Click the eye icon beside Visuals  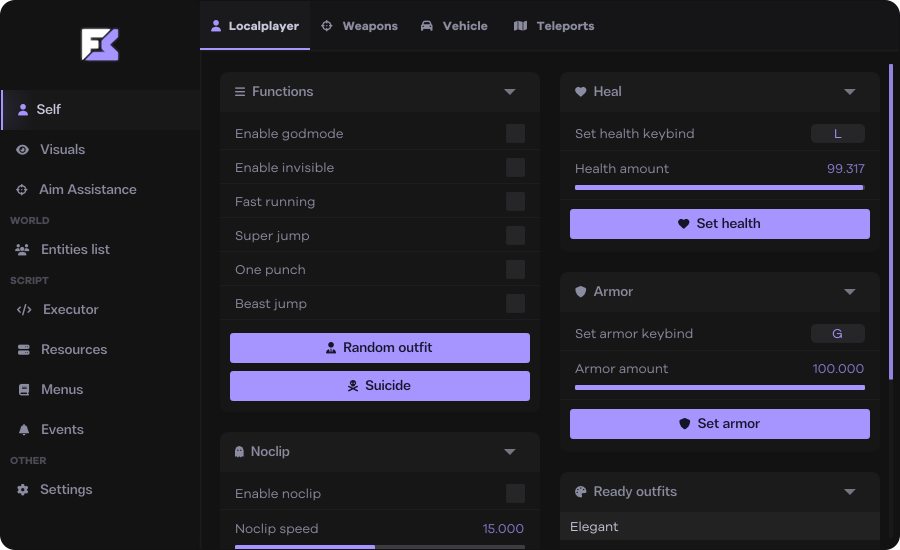[x=22, y=150]
